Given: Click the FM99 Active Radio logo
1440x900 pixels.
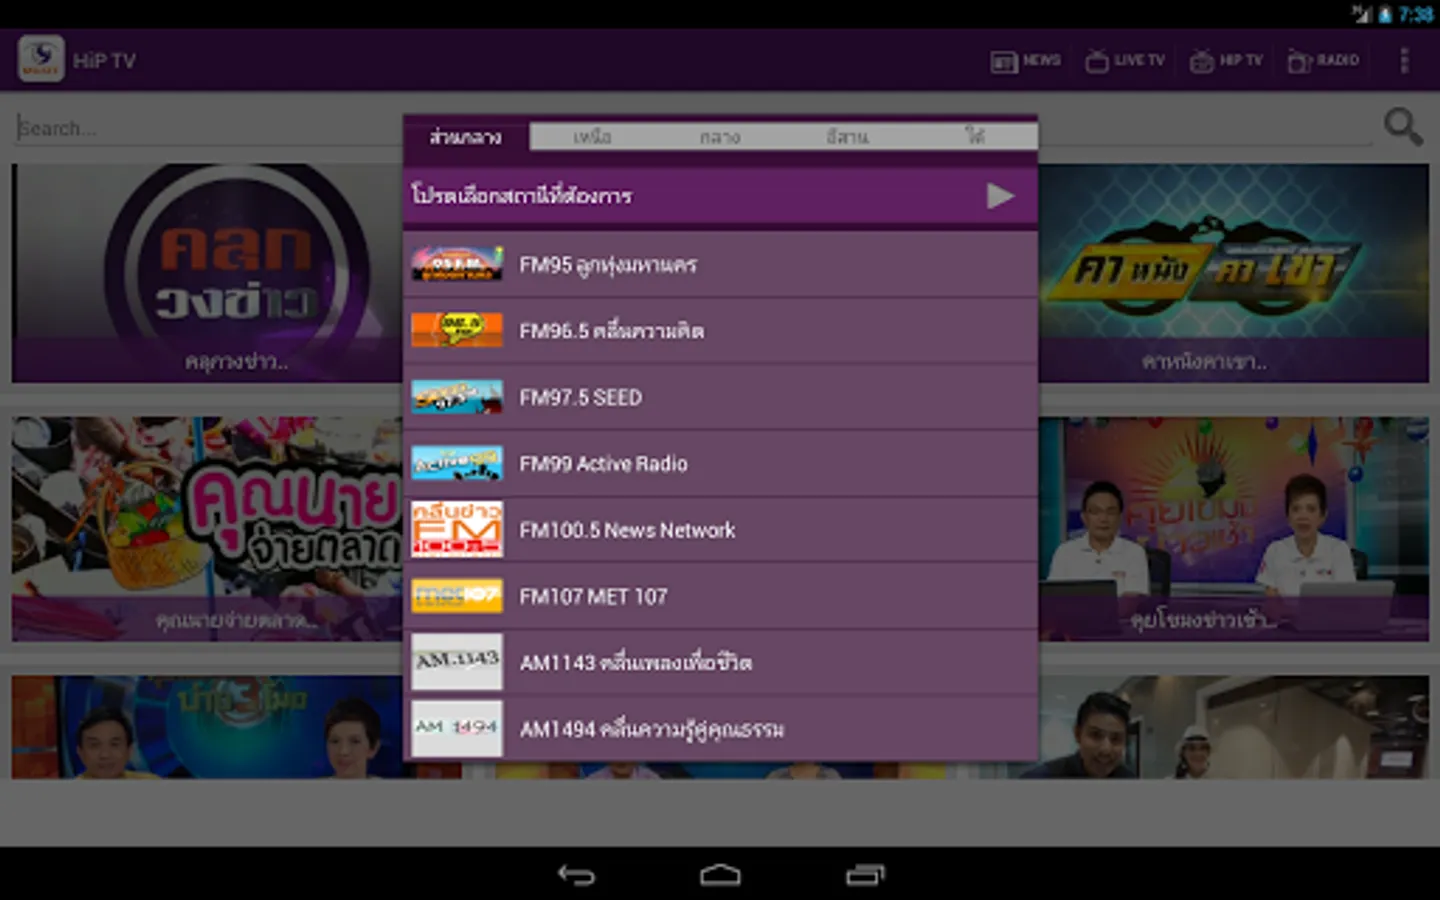Looking at the screenshot, I should click(x=457, y=463).
